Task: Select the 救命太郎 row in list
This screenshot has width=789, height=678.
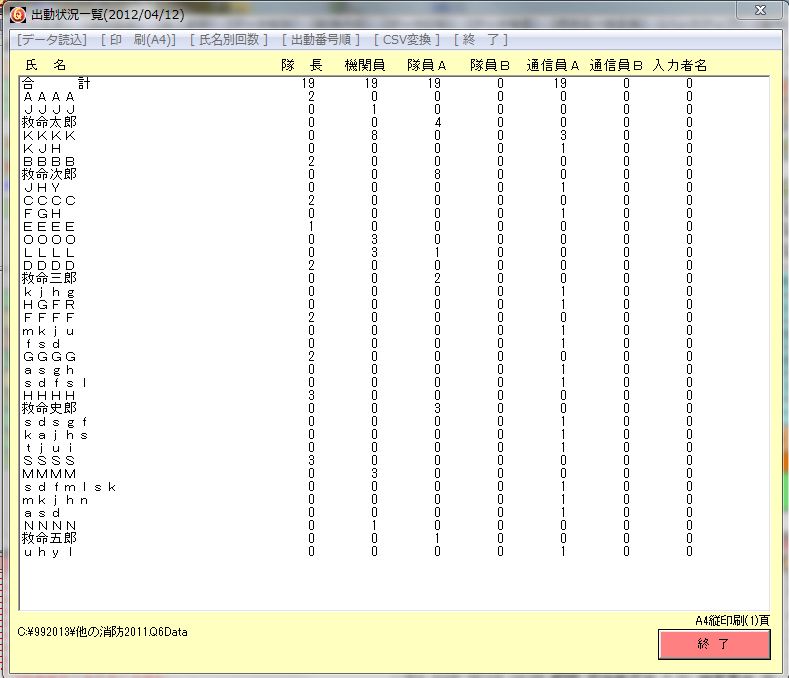Action: (49, 122)
